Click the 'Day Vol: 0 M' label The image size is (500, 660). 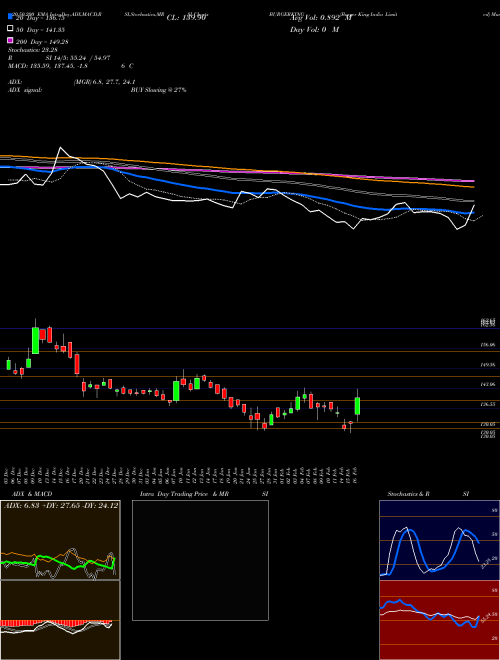pos(314,30)
